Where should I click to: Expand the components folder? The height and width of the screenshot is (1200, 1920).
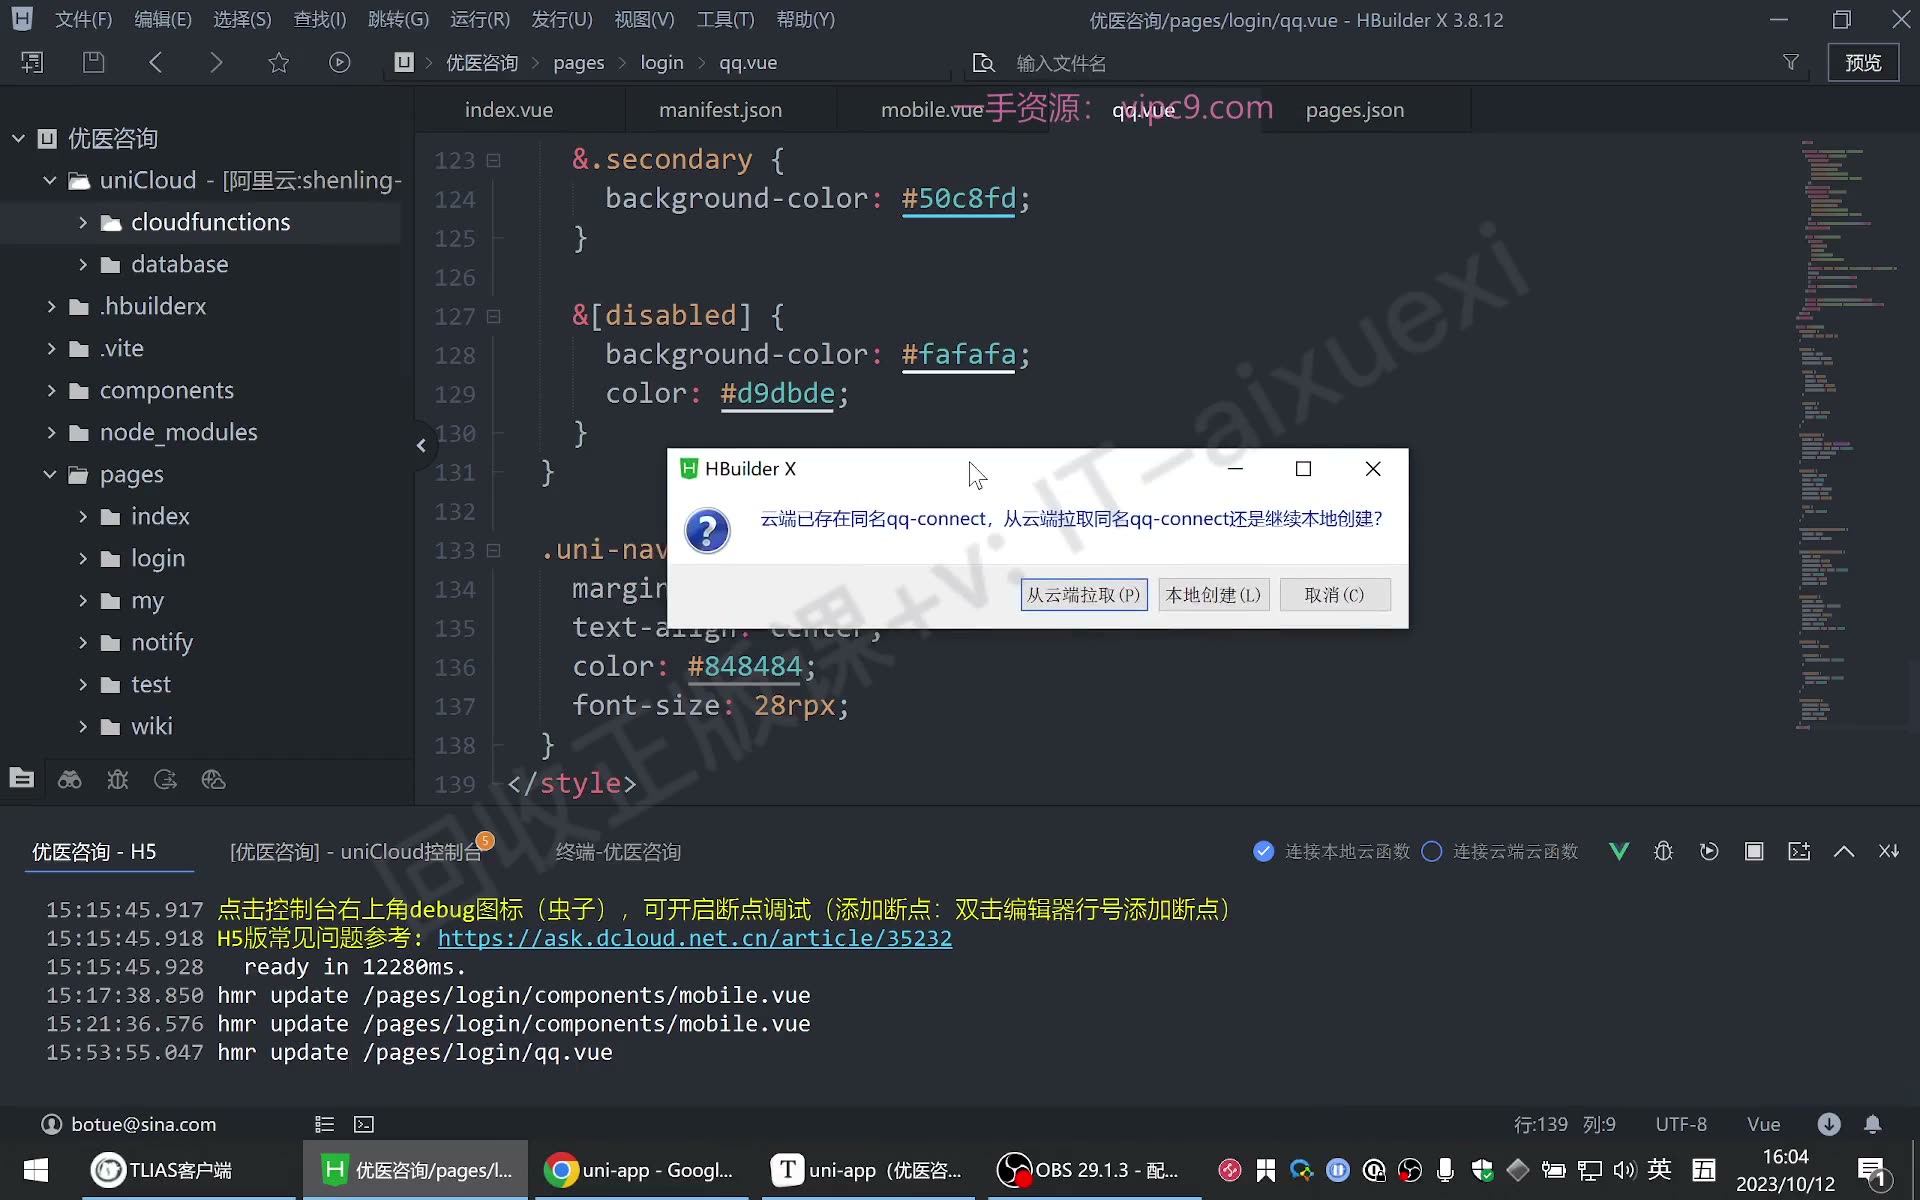click(x=51, y=390)
